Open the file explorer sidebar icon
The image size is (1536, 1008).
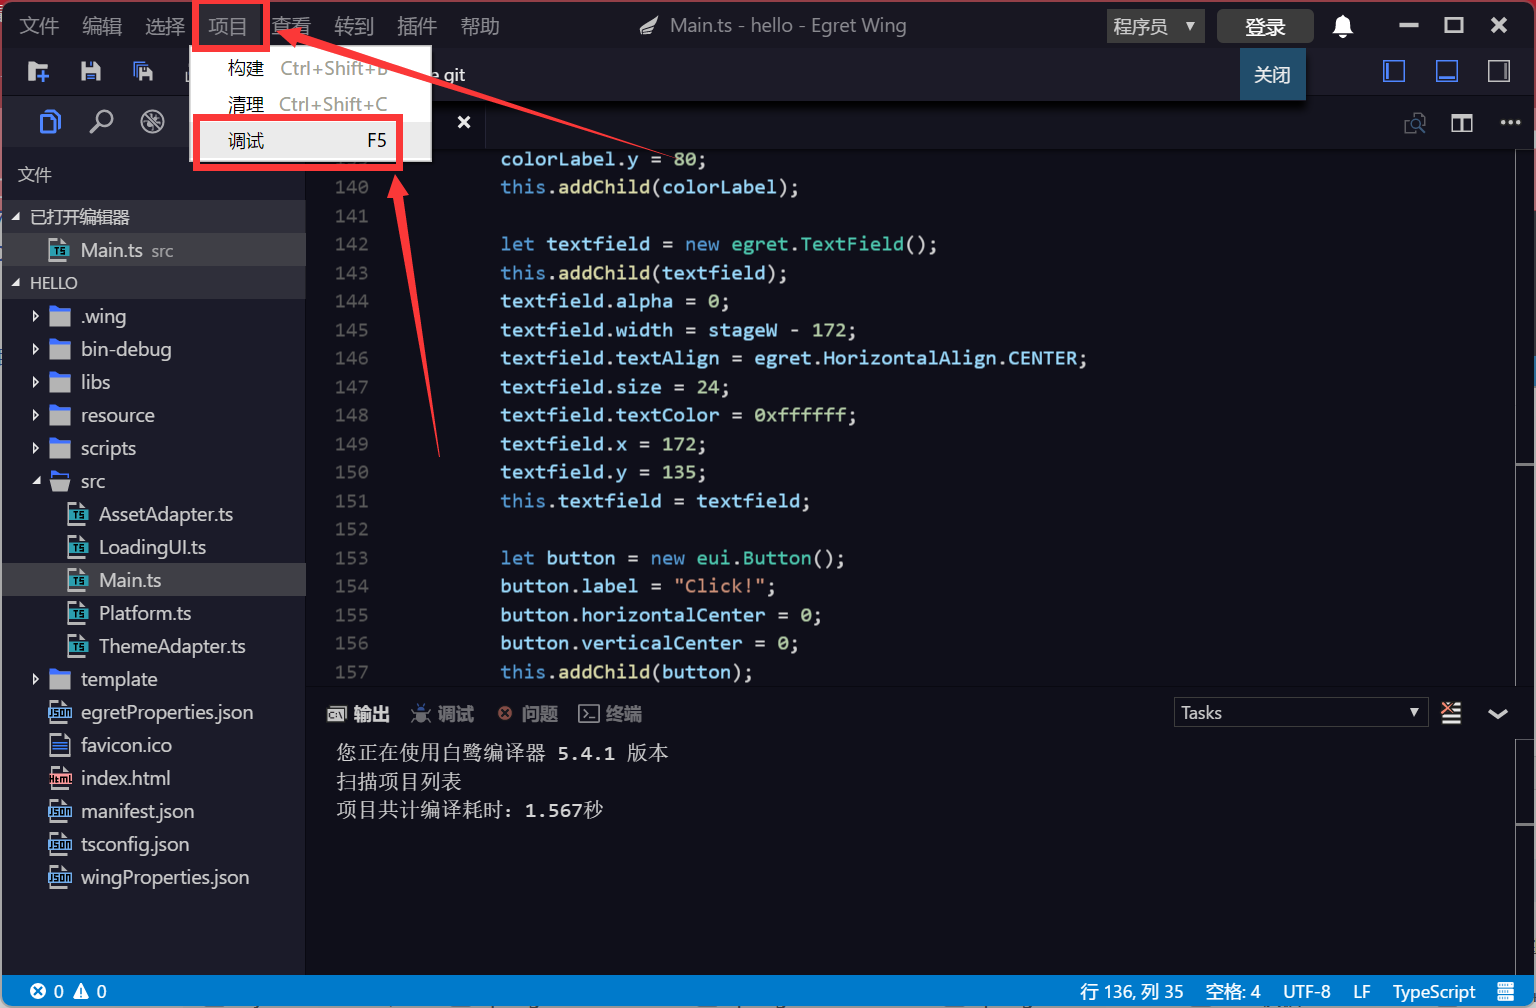(50, 122)
